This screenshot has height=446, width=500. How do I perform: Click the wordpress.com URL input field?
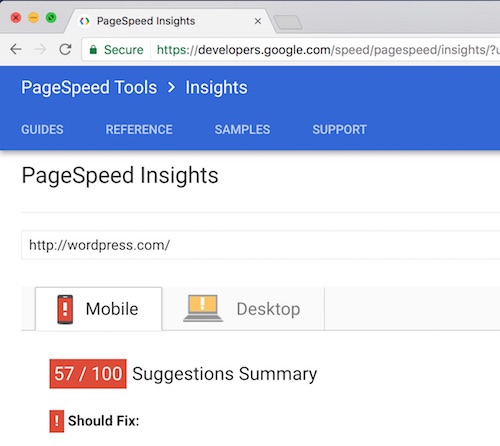click(x=260, y=245)
